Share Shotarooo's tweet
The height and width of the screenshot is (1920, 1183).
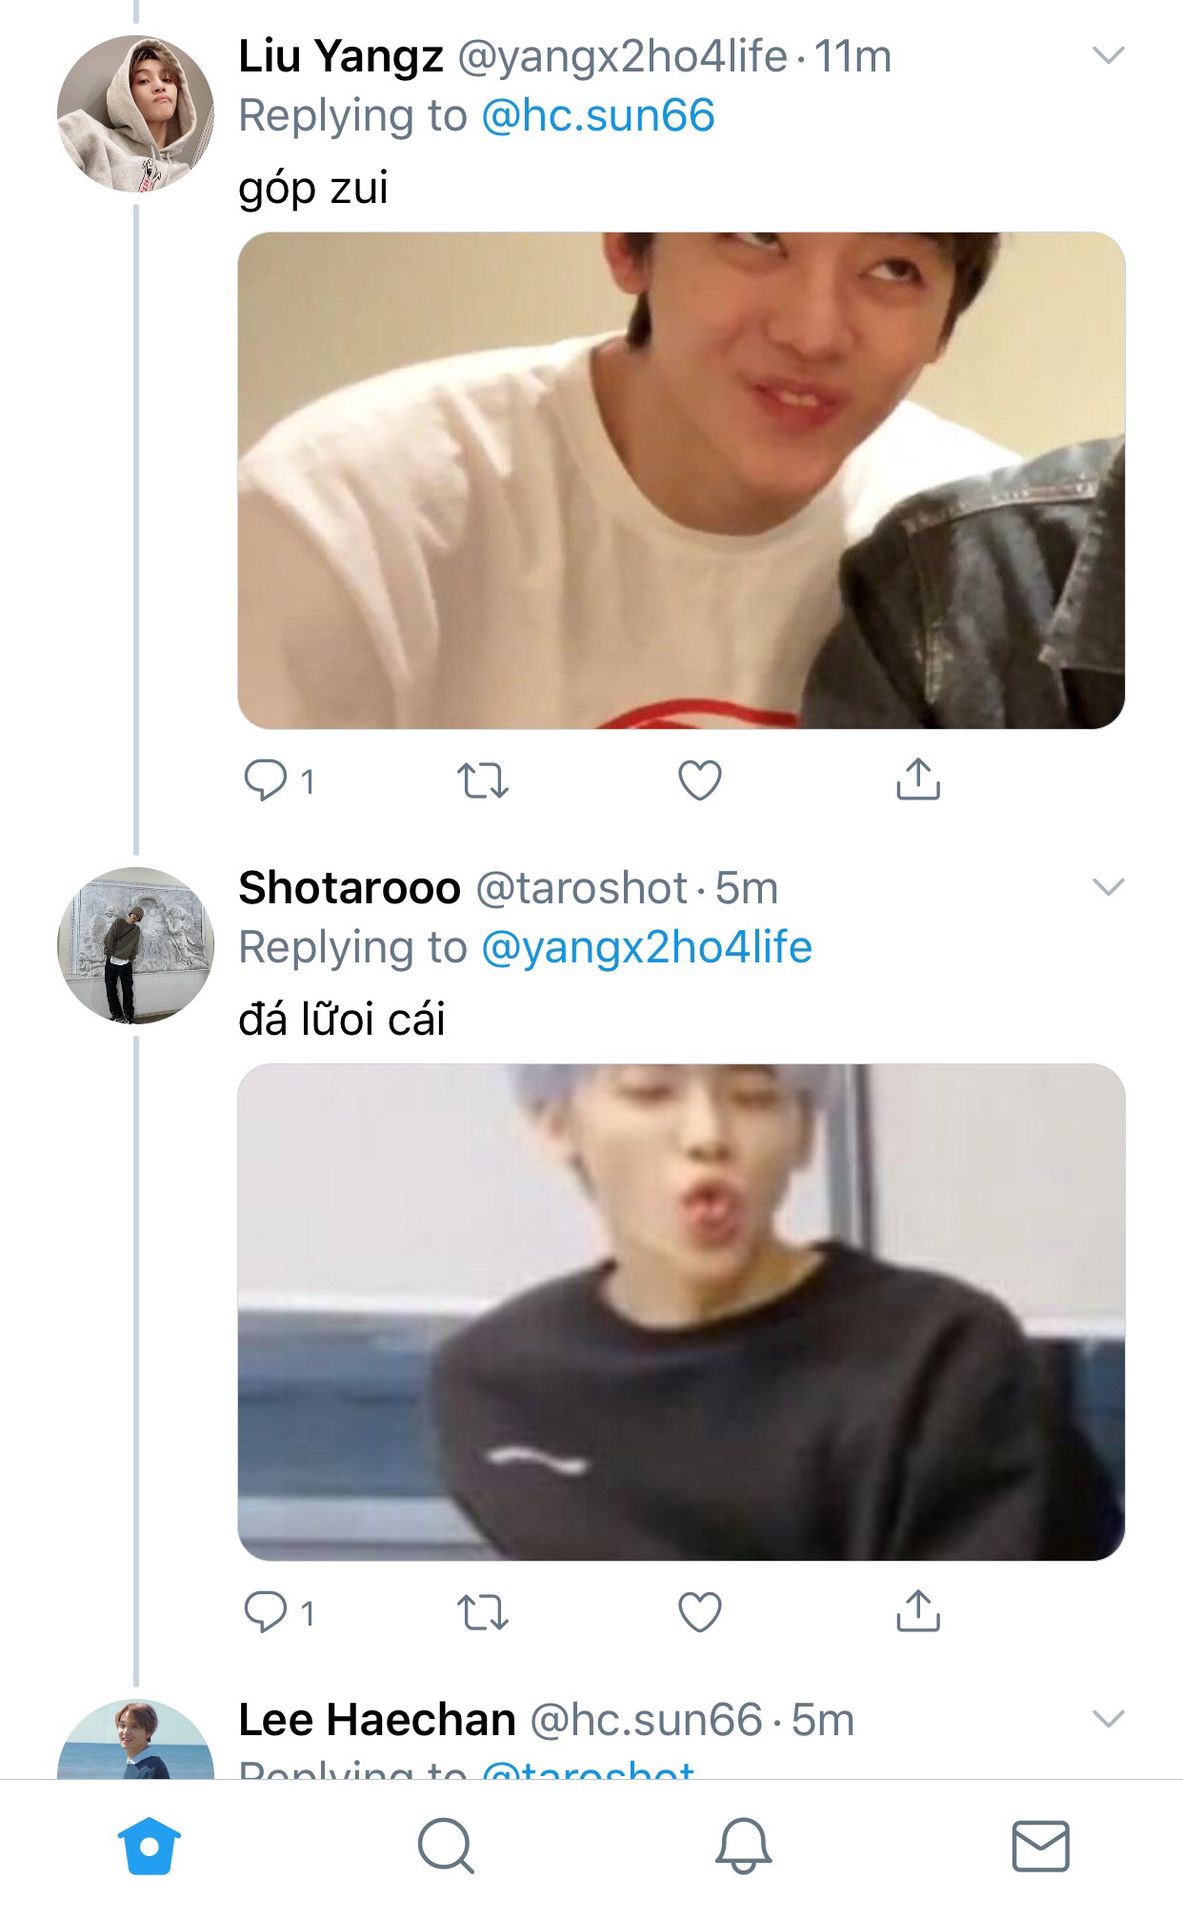coord(918,1612)
